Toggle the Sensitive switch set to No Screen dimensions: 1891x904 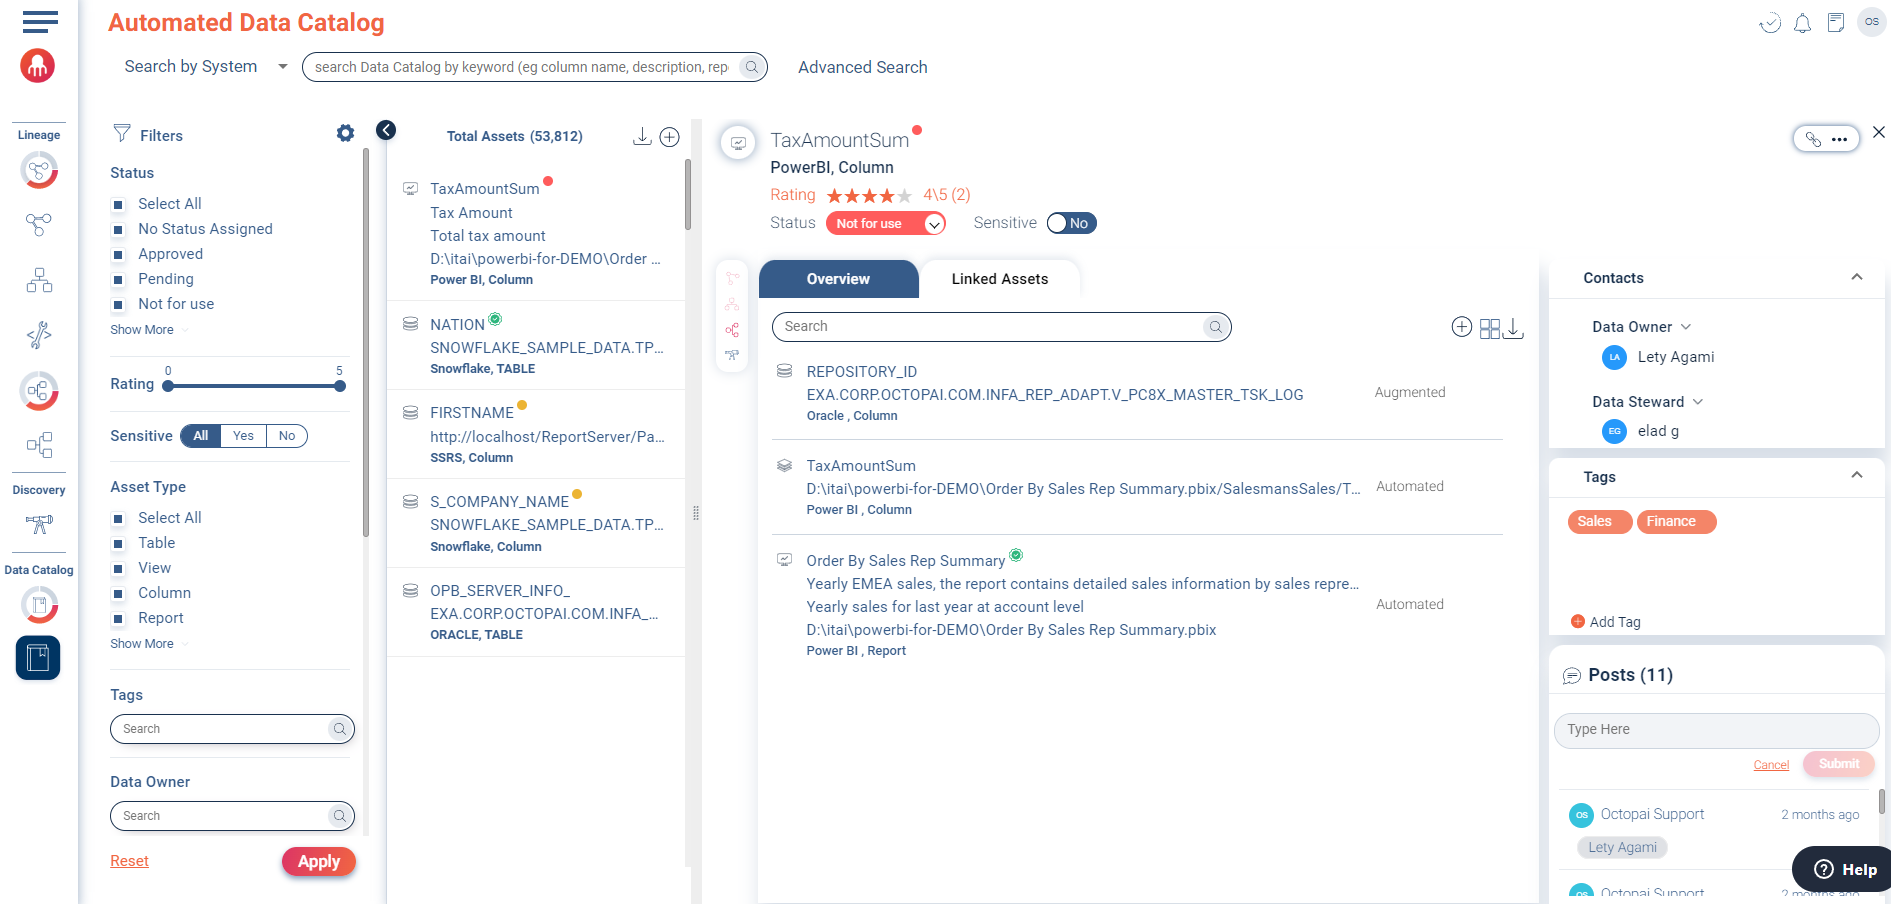[x=1071, y=223]
